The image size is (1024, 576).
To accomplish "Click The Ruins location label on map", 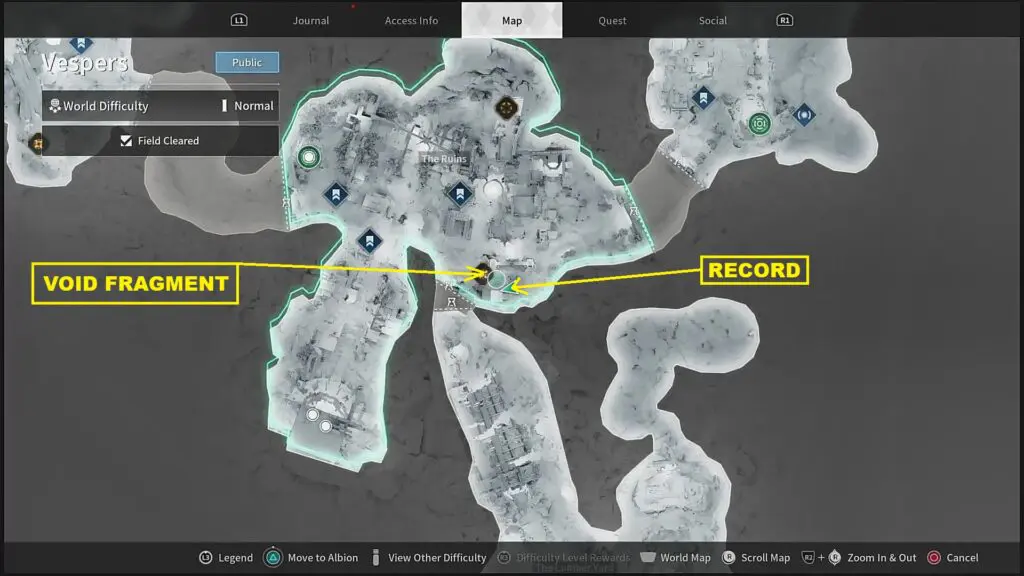I will coord(443,159).
